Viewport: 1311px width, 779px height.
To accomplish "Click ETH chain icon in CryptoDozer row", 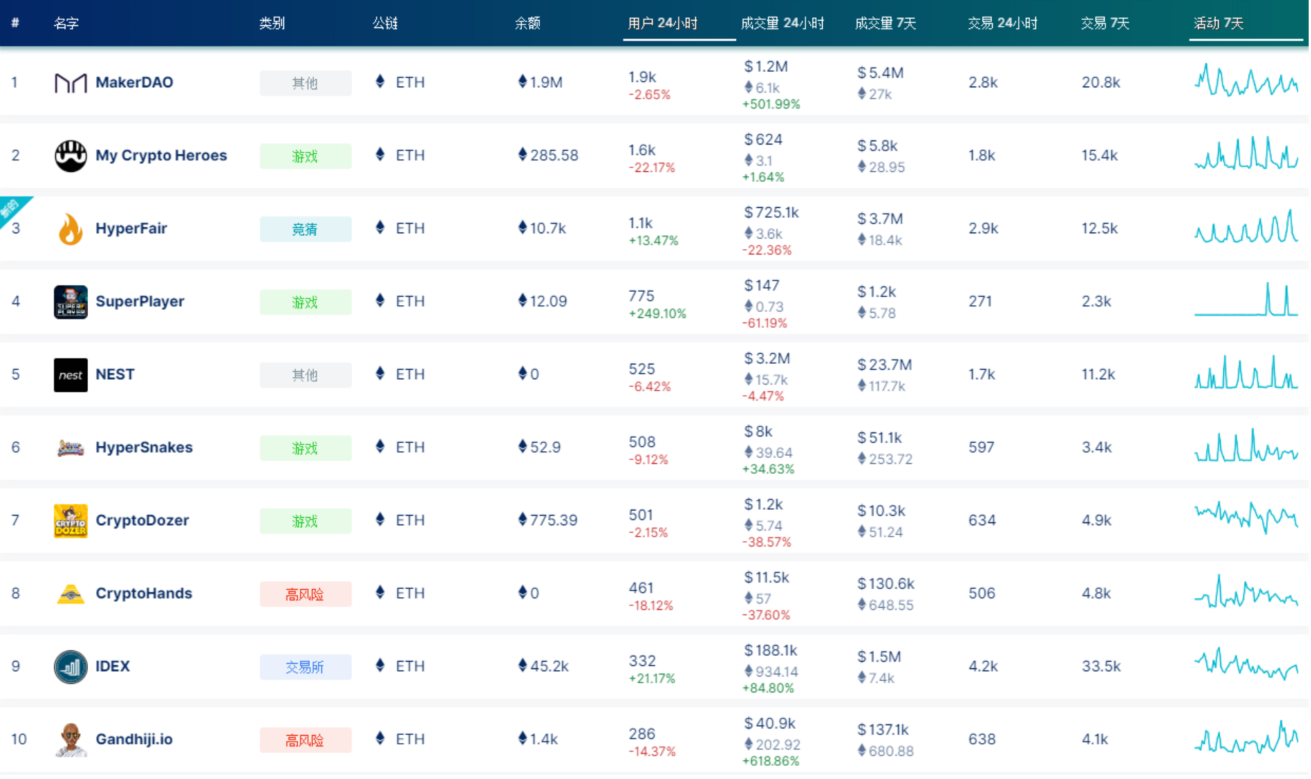I will 380,520.
